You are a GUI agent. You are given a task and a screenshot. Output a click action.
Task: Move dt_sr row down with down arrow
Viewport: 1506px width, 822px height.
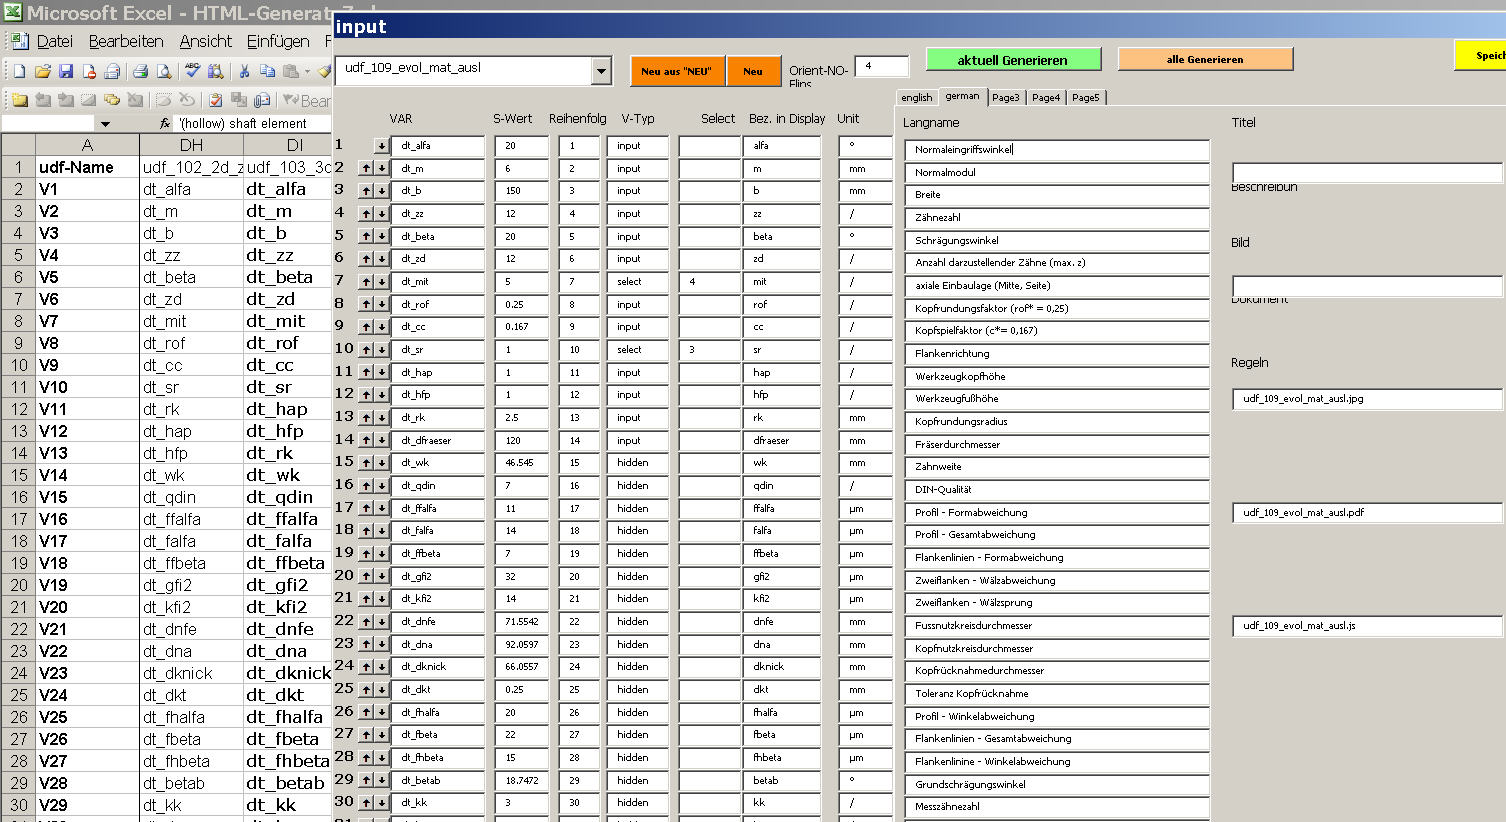tap(382, 350)
